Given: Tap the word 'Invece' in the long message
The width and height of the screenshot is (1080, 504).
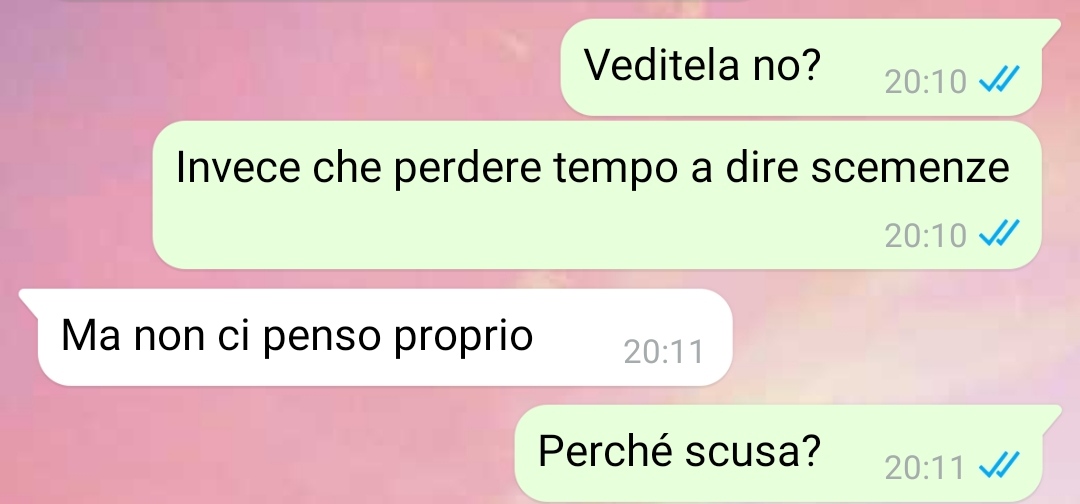Looking at the screenshot, I should [238, 167].
